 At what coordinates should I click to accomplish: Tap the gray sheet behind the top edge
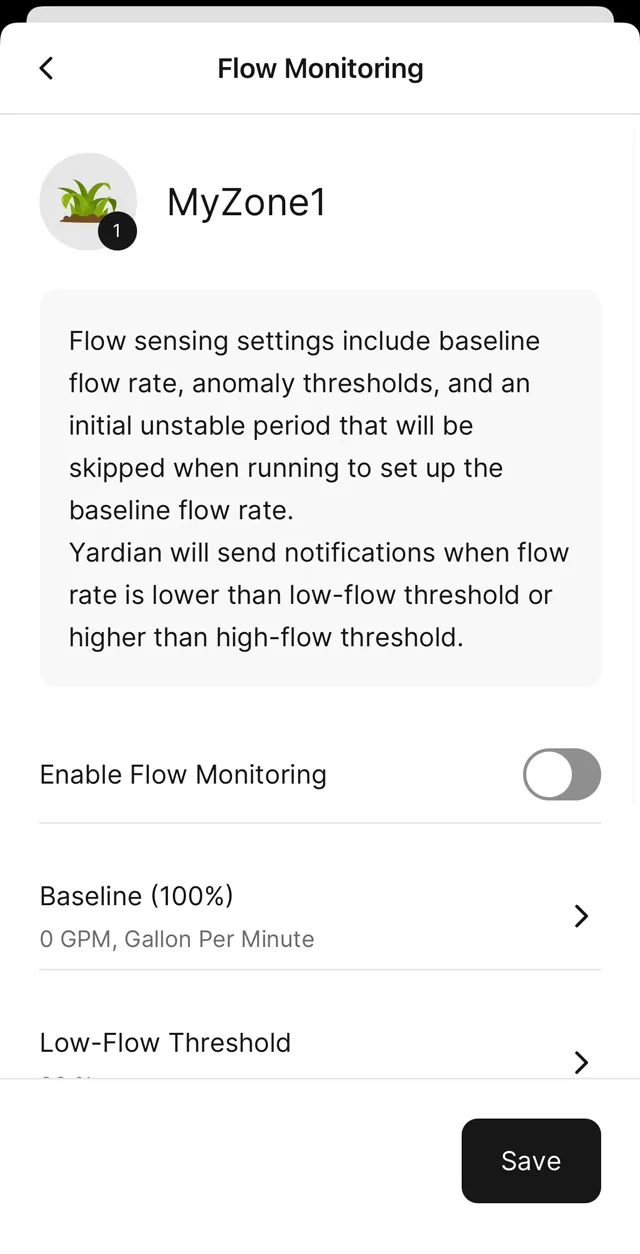point(320,13)
